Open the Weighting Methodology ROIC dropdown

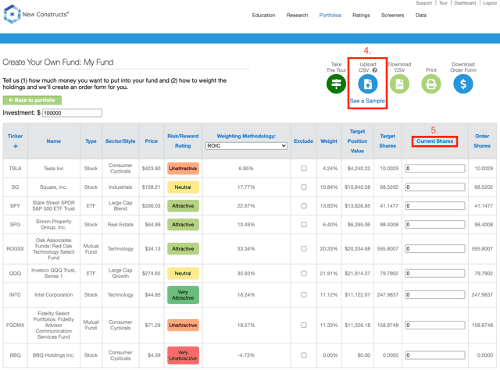(246, 146)
